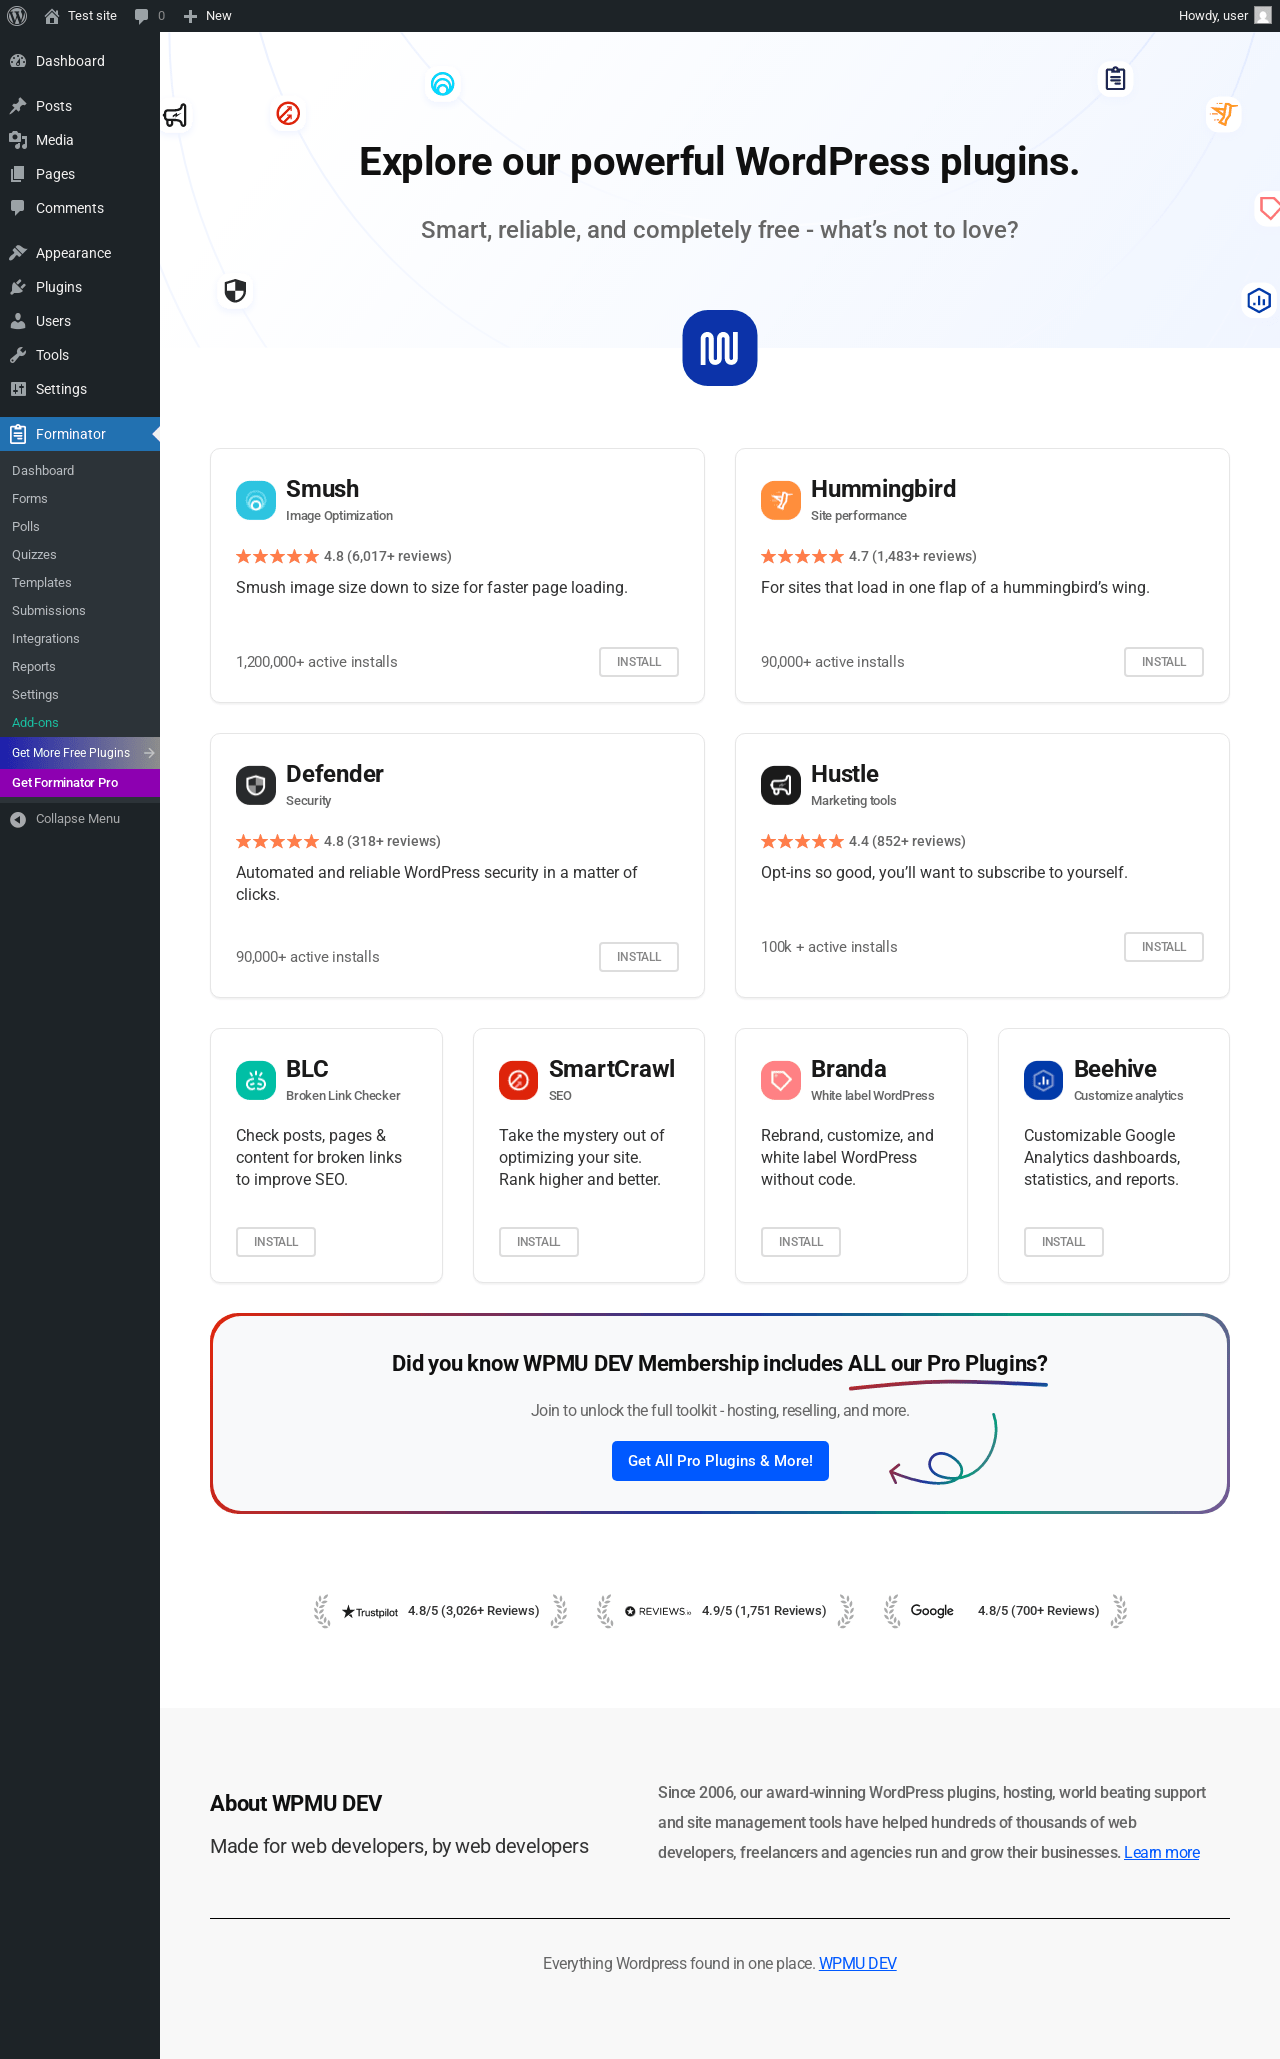Install the SmartCrawl plugin

(x=539, y=1242)
